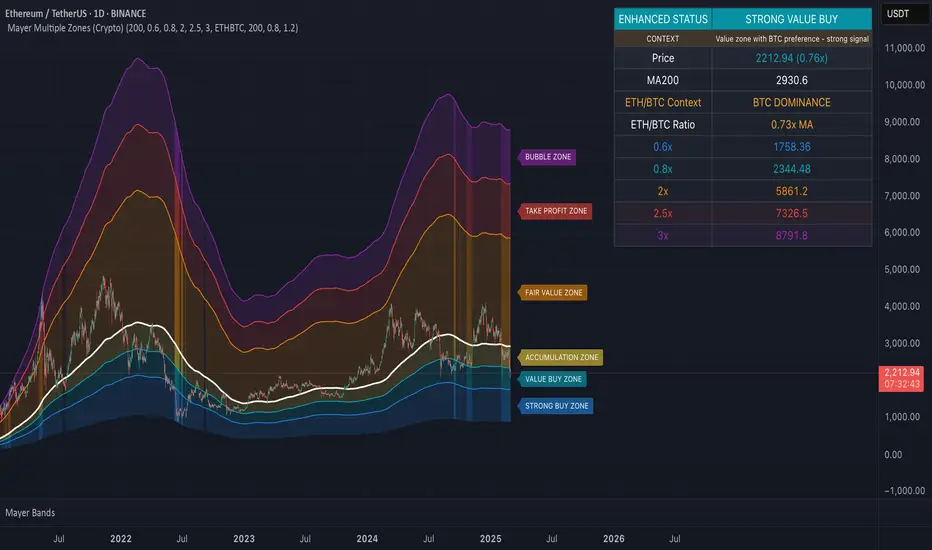
Task: Click the 11,000.00 price axis label
Action: (904, 48)
